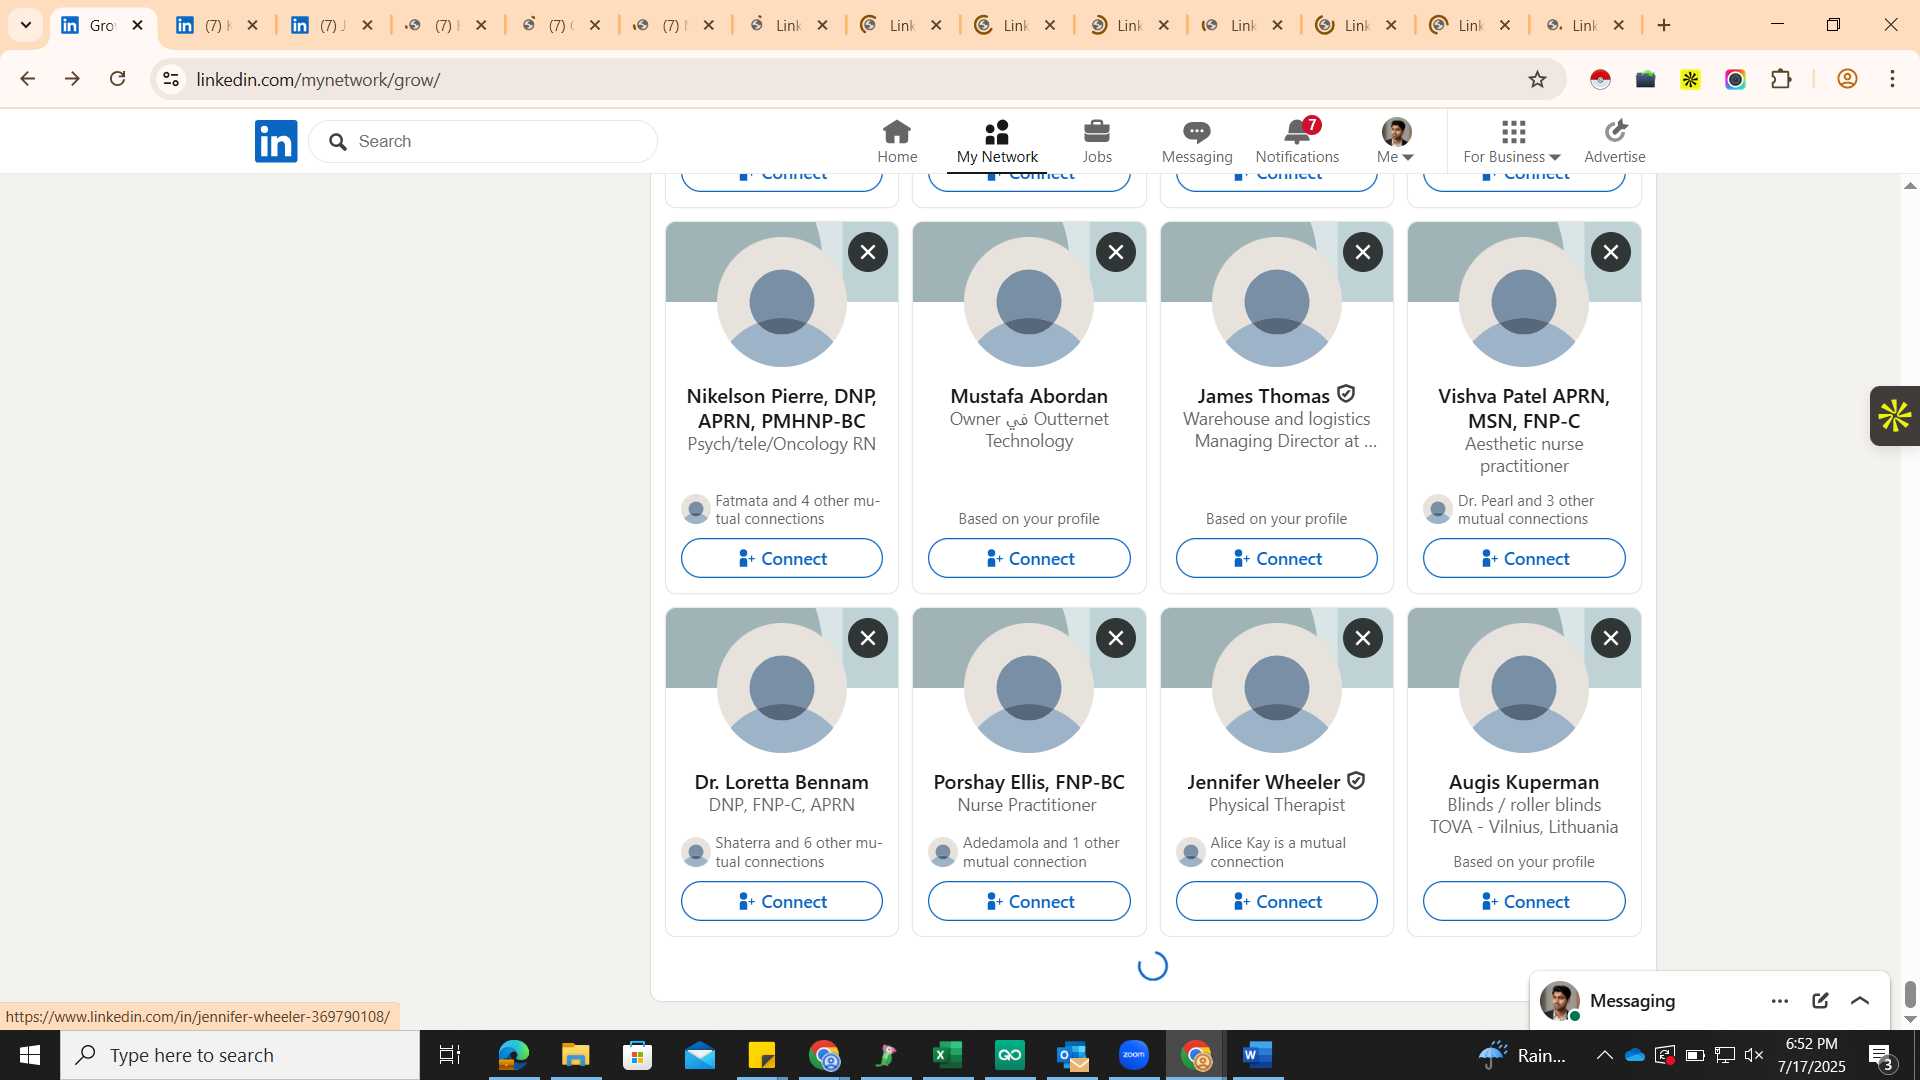1920x1080 pixels.
Task: Open Zoom from the taskbar
Action: (1133, 1055)
